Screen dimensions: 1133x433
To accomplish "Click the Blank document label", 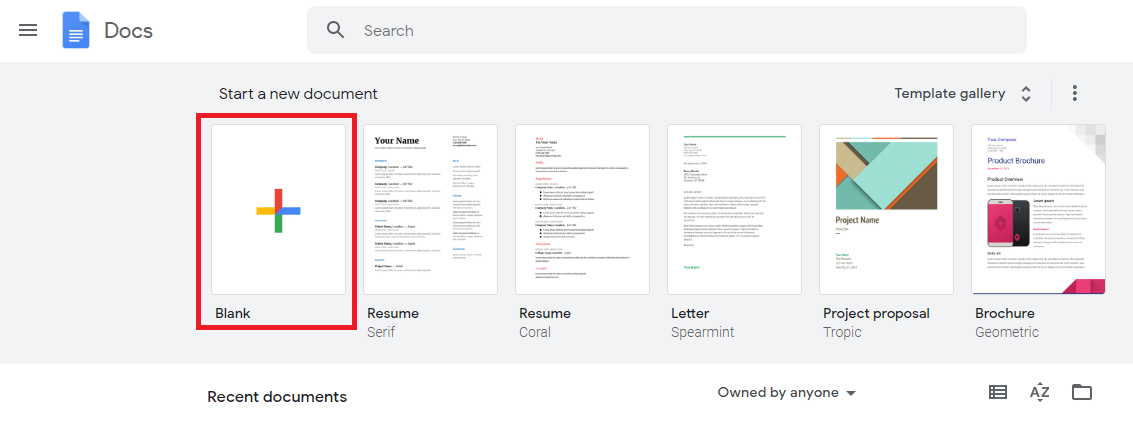I will pos(232,313).
